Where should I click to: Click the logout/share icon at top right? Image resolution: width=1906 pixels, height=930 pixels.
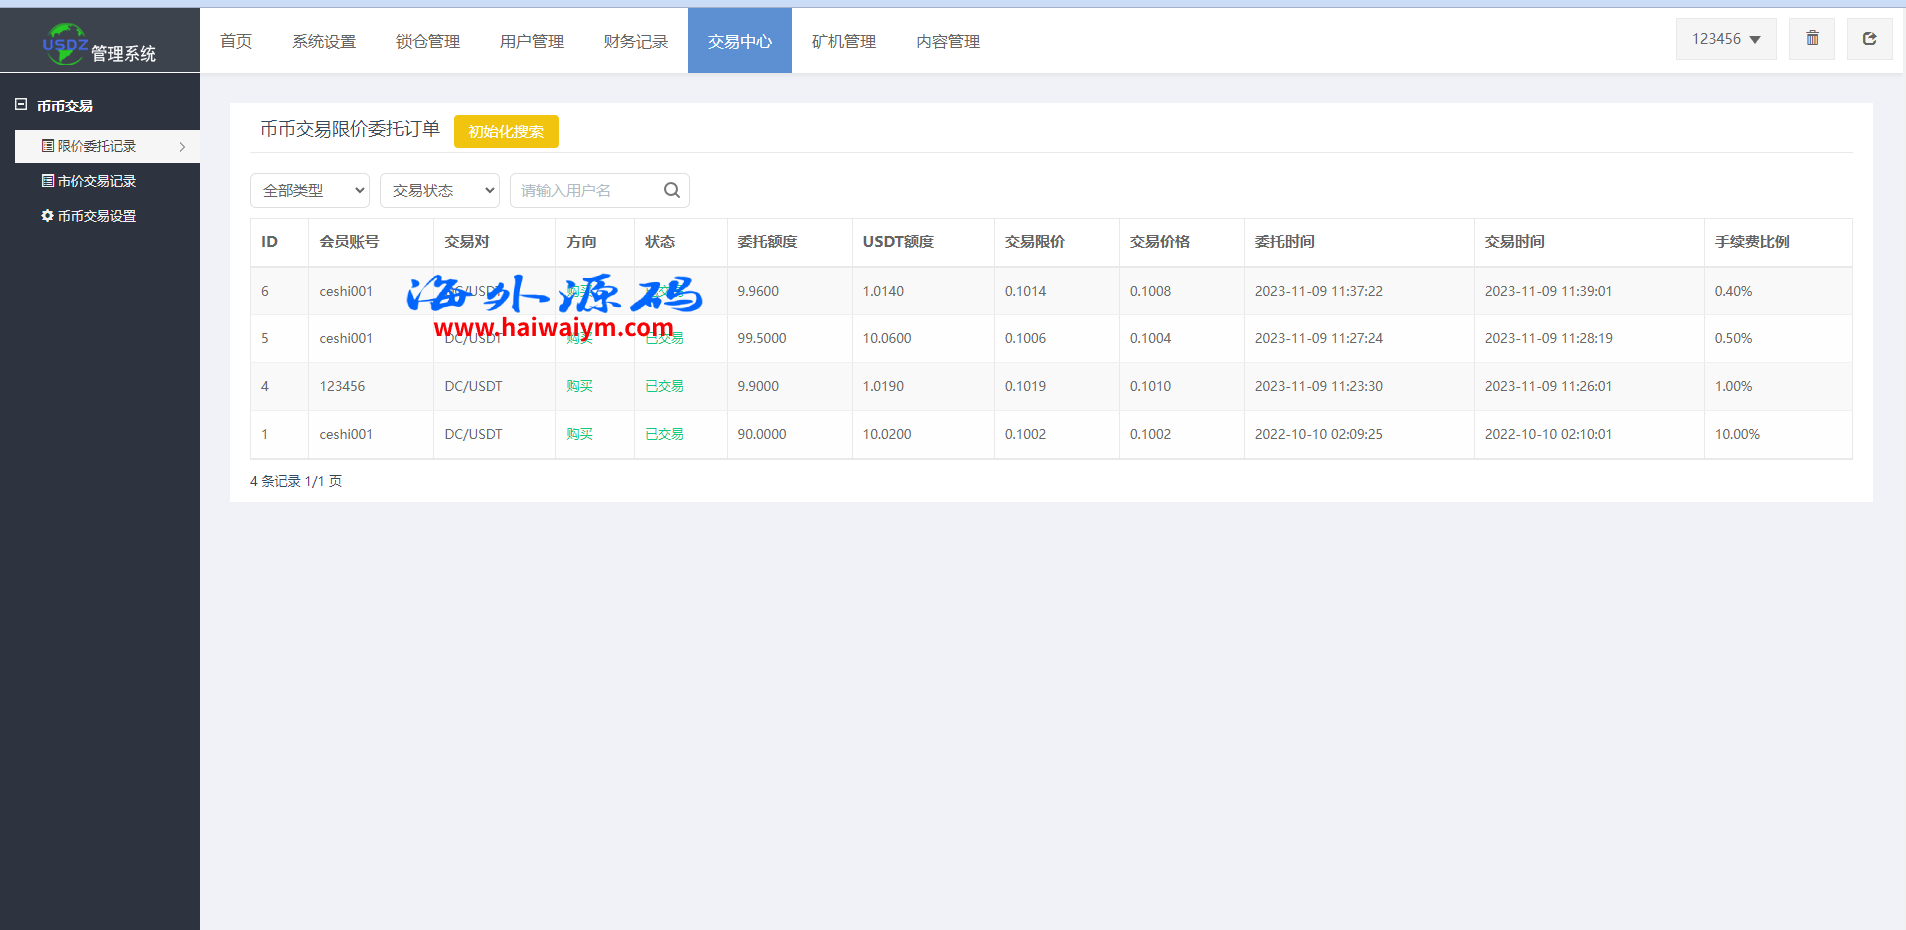click(x=1868, y=39)
